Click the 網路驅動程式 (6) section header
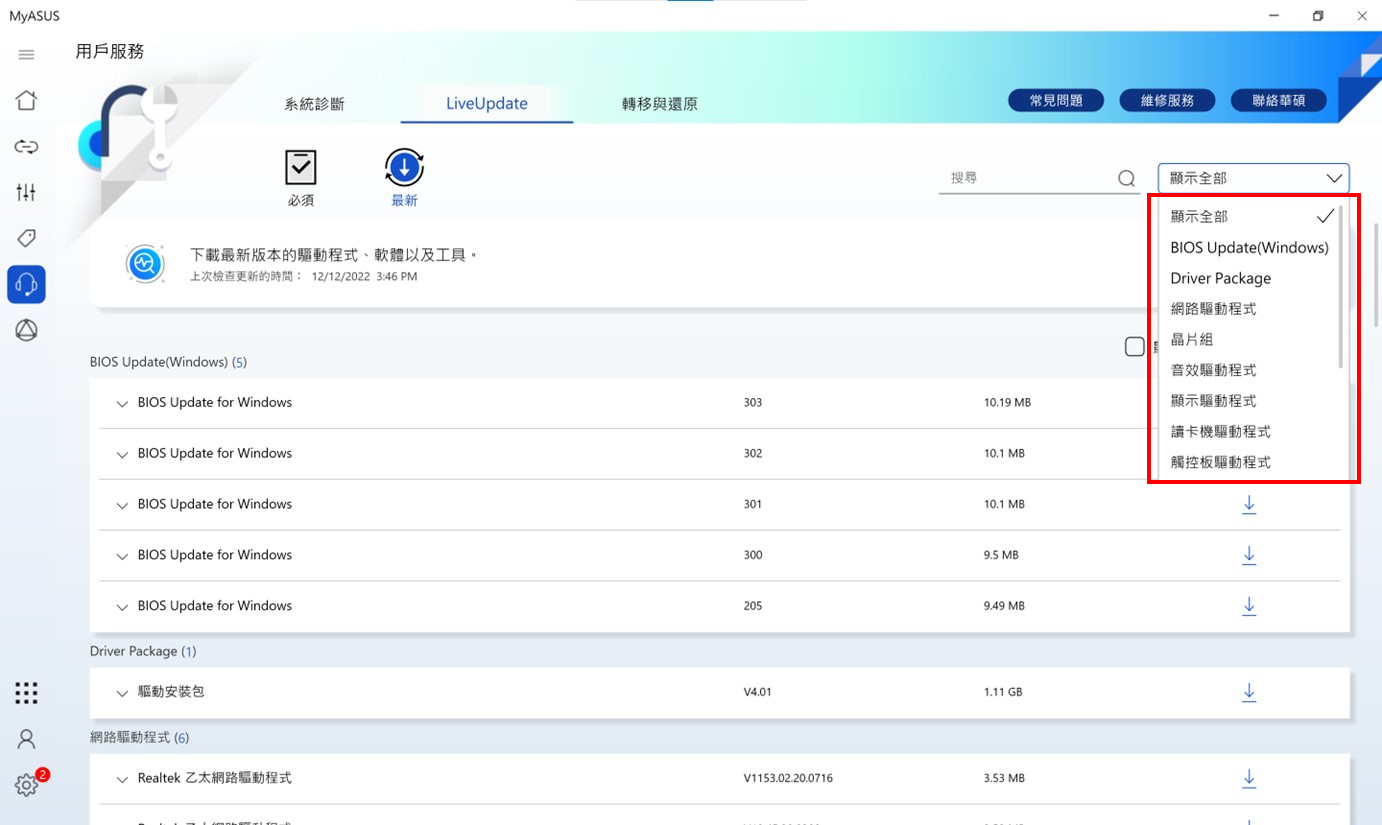This screenshot has width=1382, height=825. click(x=139, y=738)
